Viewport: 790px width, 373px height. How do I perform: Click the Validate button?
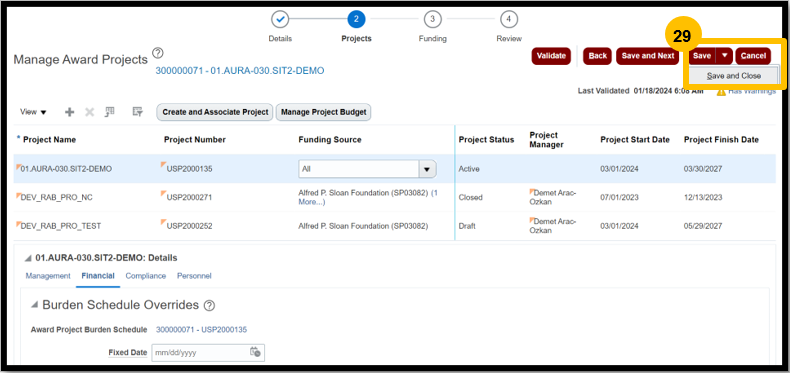(x=551, y=56)
